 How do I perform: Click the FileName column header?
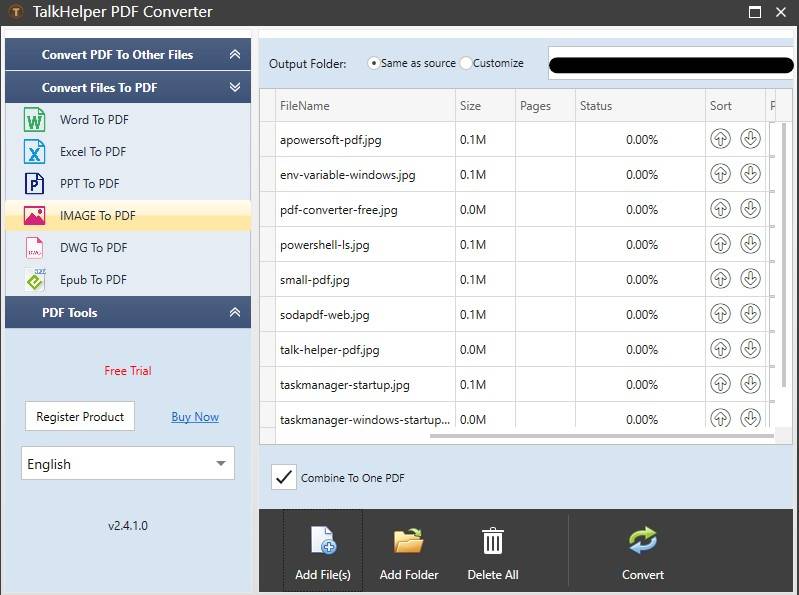tap(365, 106)
